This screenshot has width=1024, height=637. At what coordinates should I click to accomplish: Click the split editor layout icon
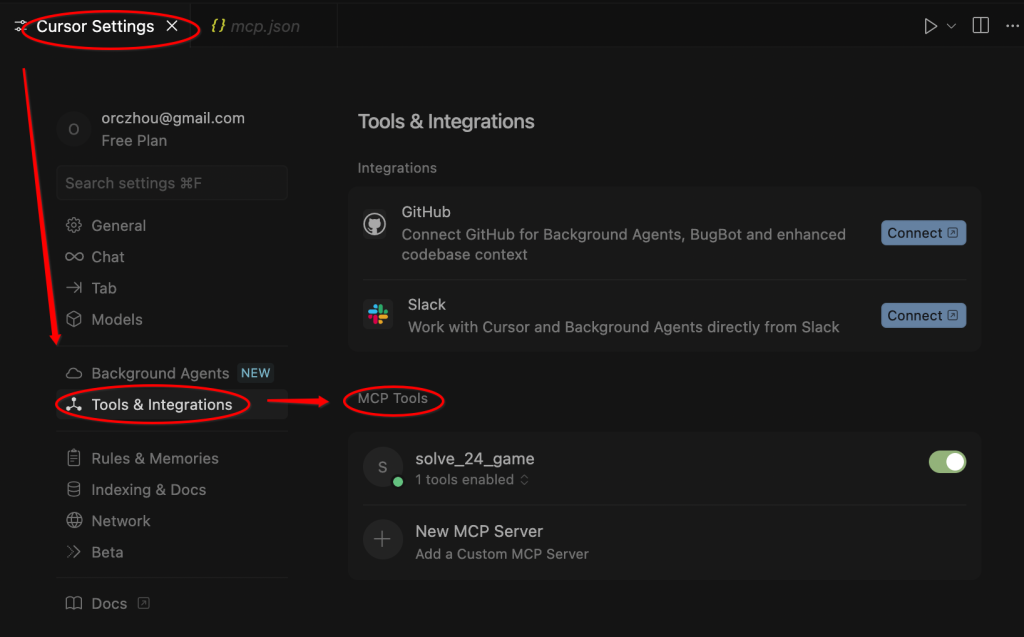[980, 25]
